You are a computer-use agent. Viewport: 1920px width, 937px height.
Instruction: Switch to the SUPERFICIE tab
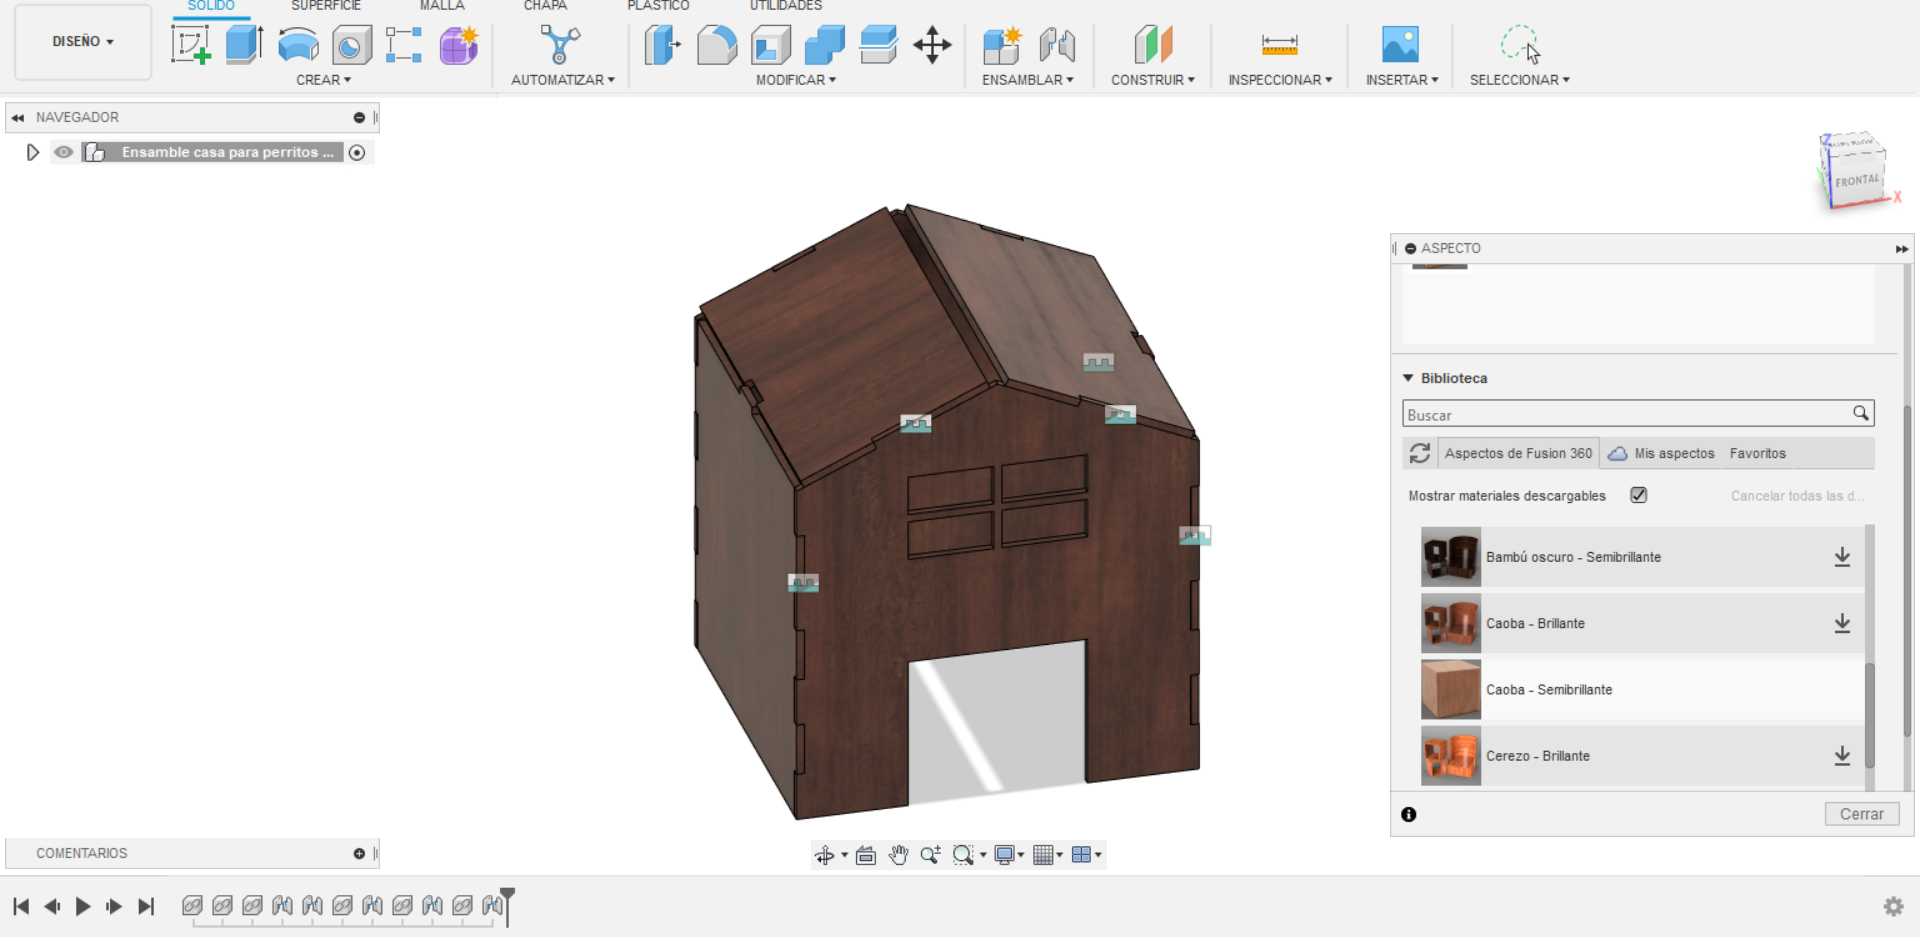click(326, 6)
